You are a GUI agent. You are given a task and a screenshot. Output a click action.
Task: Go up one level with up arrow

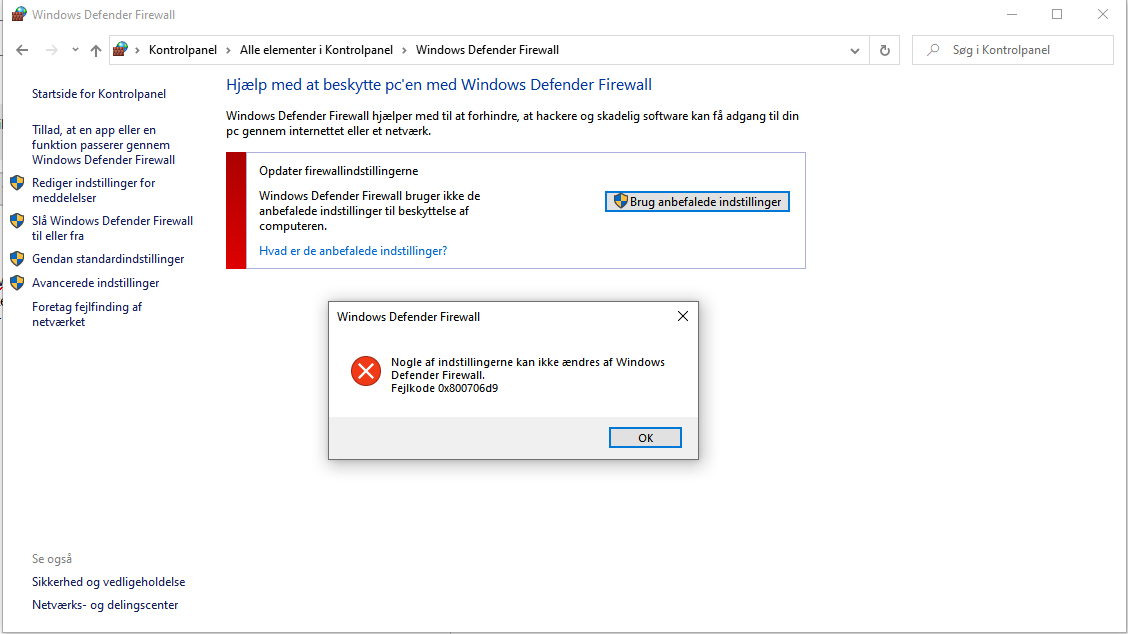(96, 50)
